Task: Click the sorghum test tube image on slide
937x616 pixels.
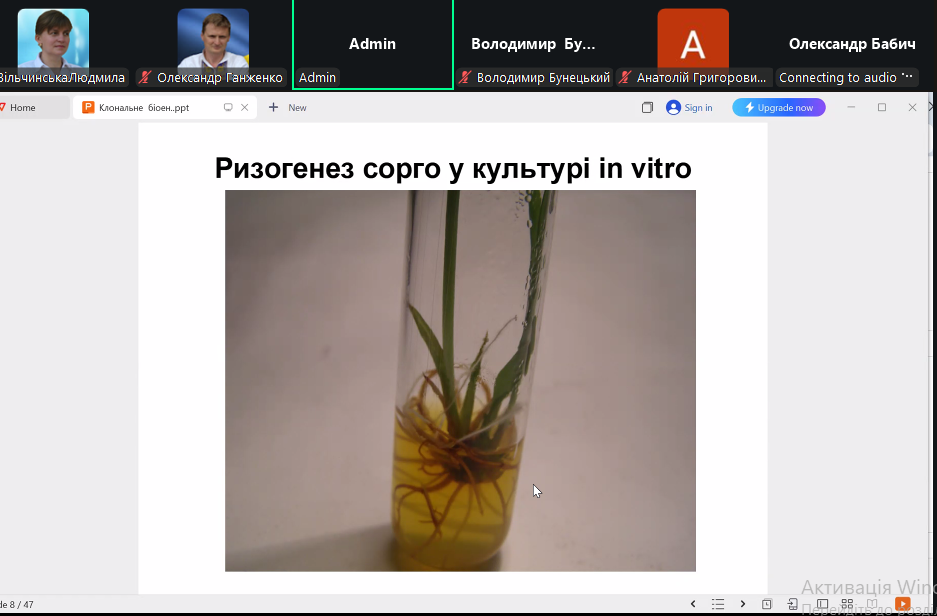Action: pyautogui.click(x=460, y=380)
